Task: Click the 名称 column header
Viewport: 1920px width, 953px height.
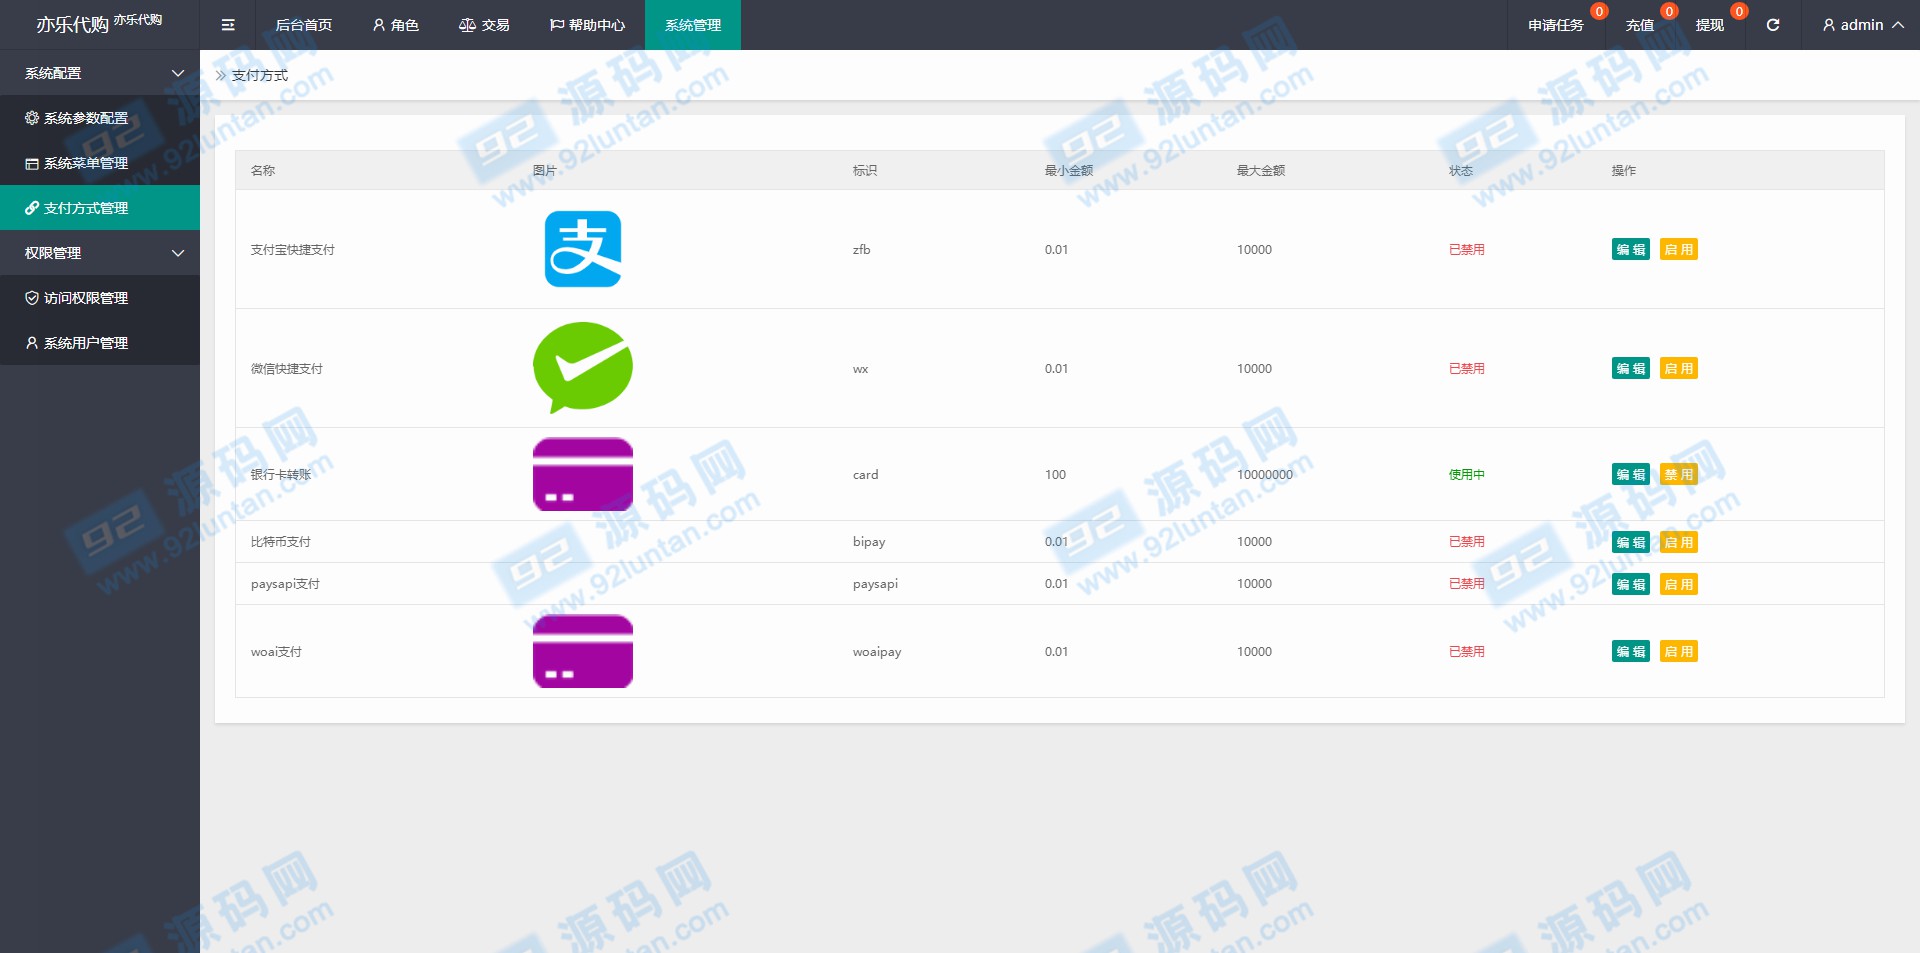Action: [x=263, y=170]
